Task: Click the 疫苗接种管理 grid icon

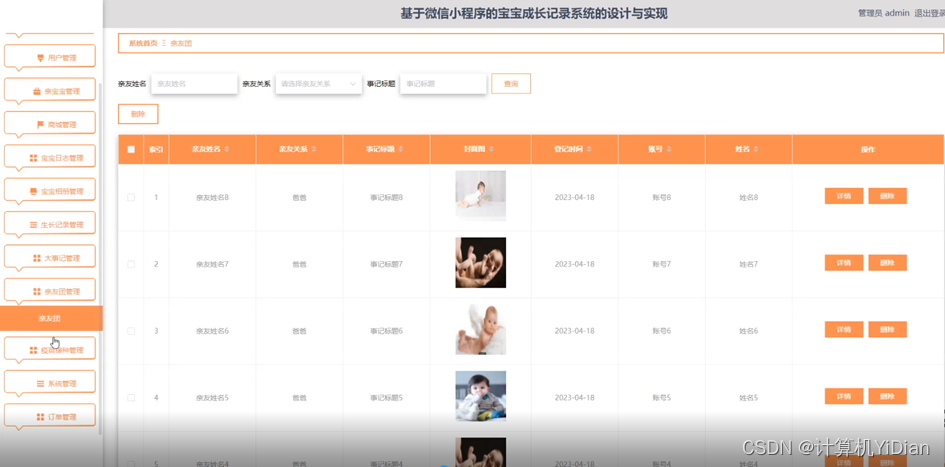Action: tap(33, 350)
